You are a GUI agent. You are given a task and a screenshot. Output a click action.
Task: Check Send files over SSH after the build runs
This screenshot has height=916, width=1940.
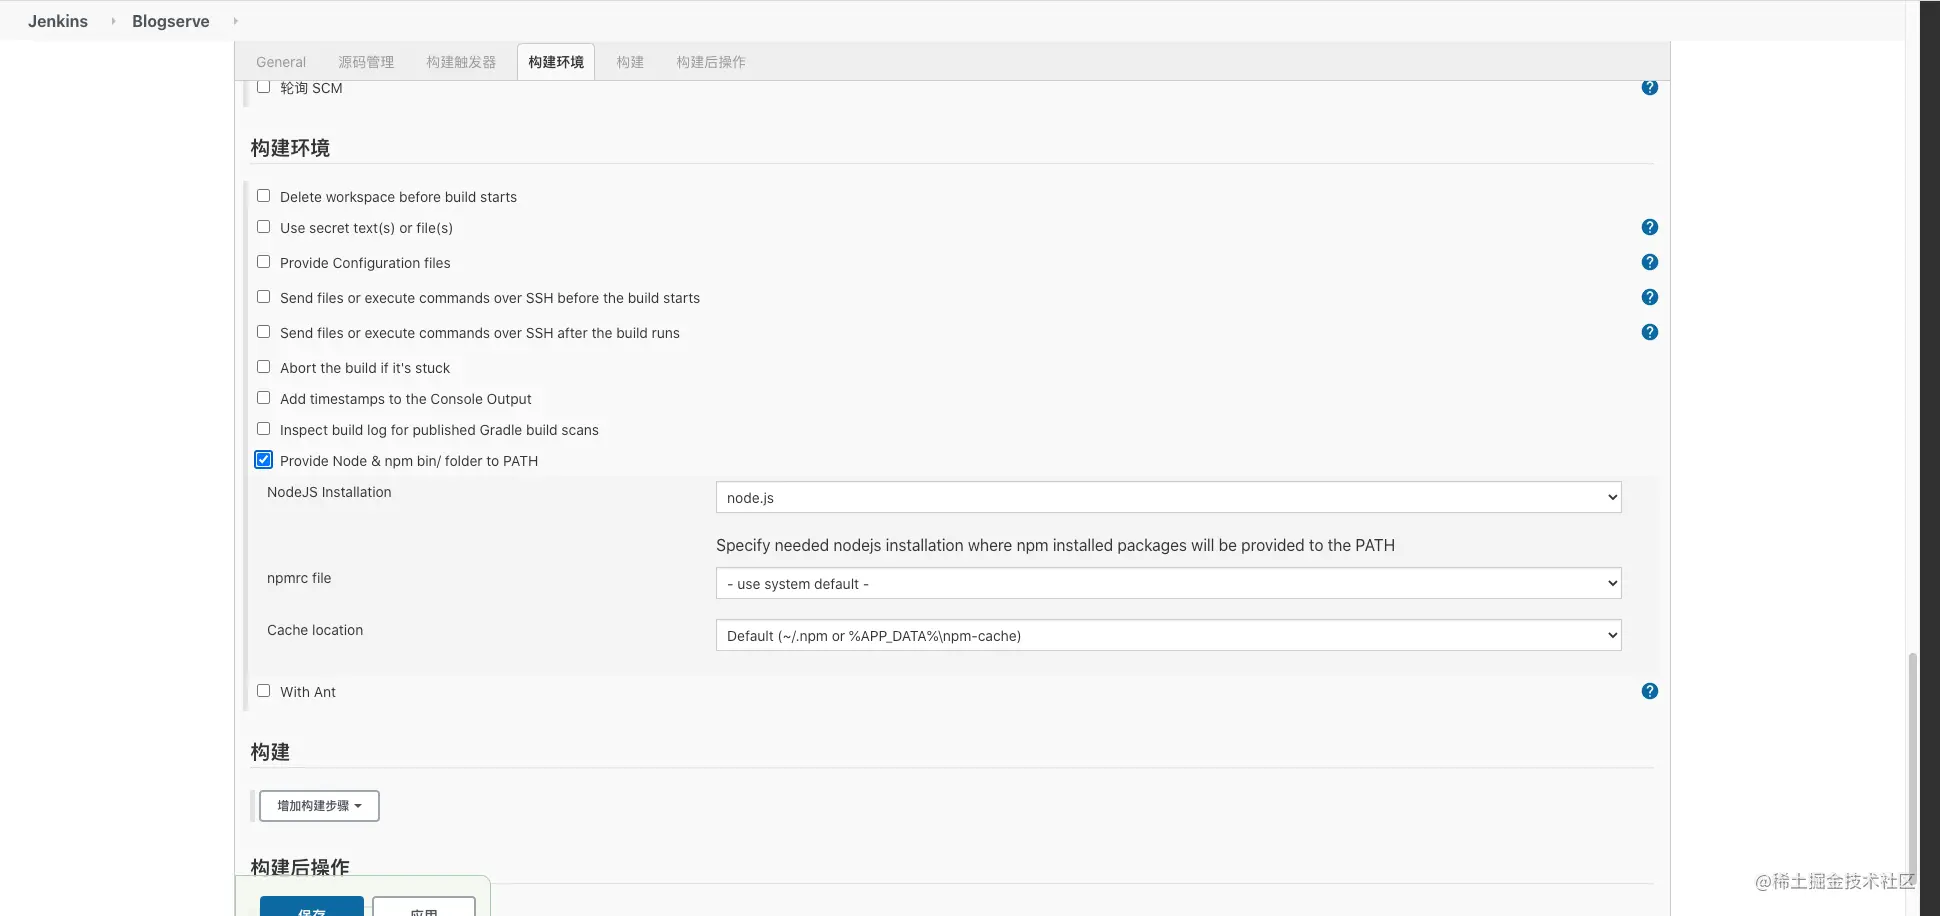click(x=264, y=332)
